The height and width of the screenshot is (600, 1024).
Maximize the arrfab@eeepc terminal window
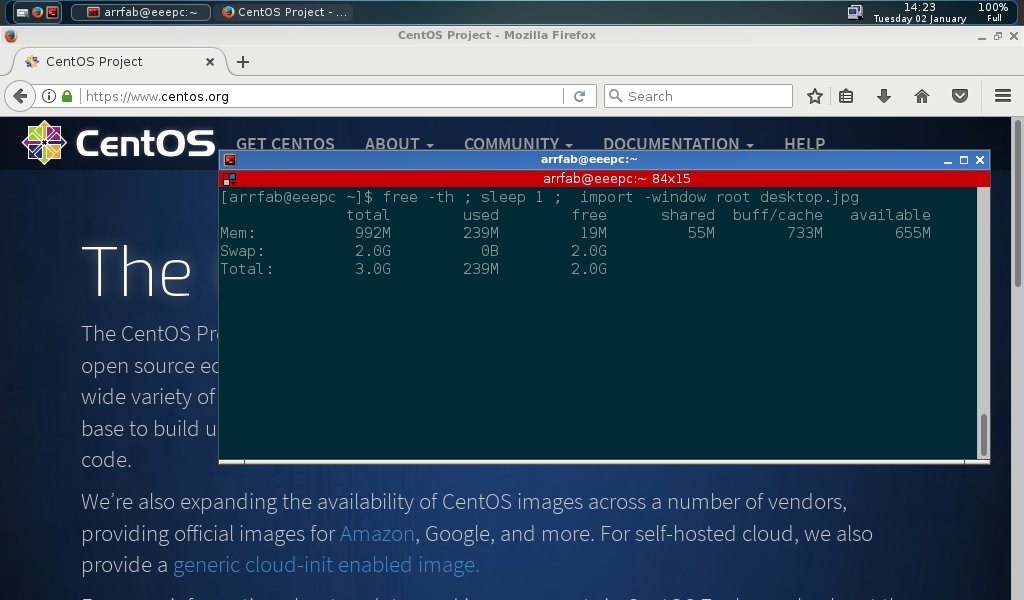coord(964,160)
